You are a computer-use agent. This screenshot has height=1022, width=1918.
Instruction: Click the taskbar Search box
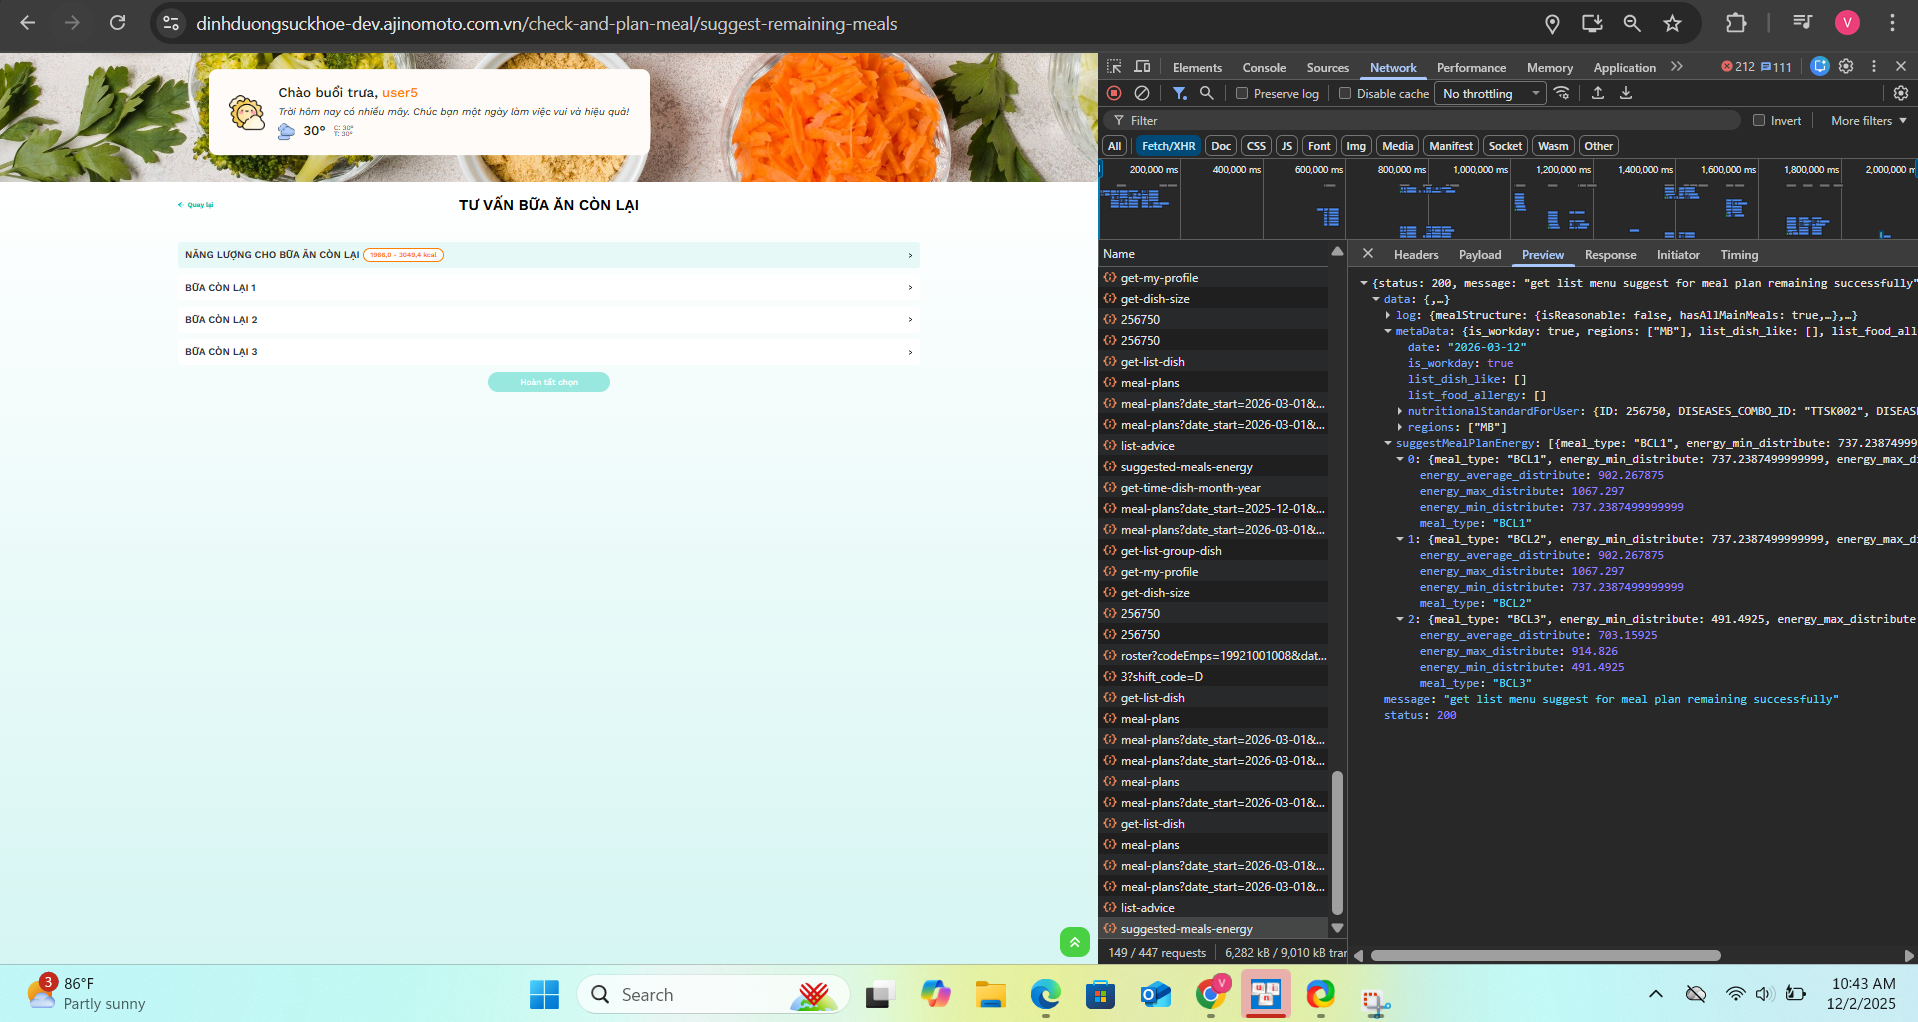[x=713, y=994]
